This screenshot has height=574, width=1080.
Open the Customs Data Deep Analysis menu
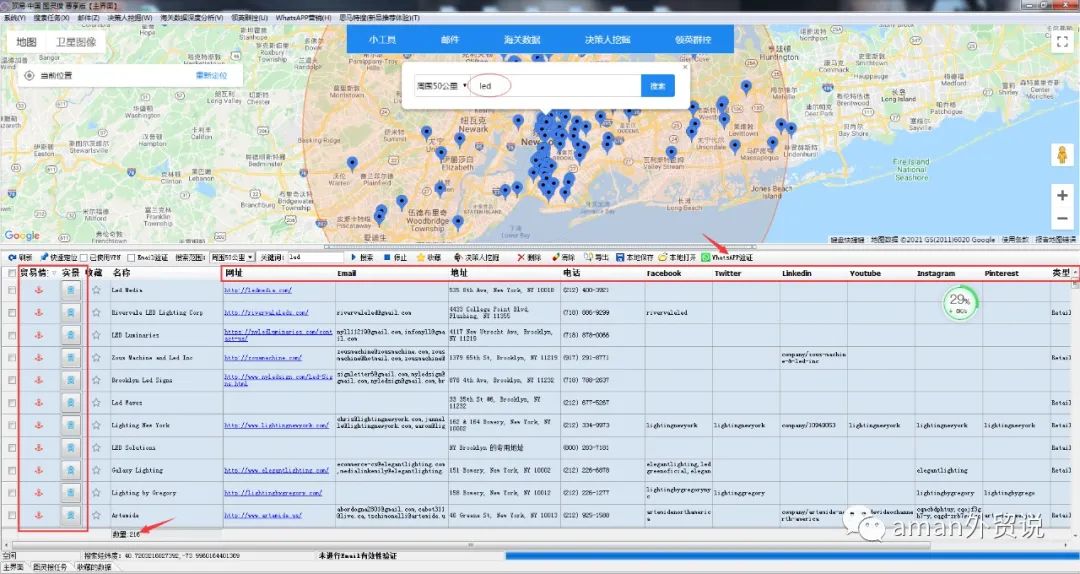(191, 18)
